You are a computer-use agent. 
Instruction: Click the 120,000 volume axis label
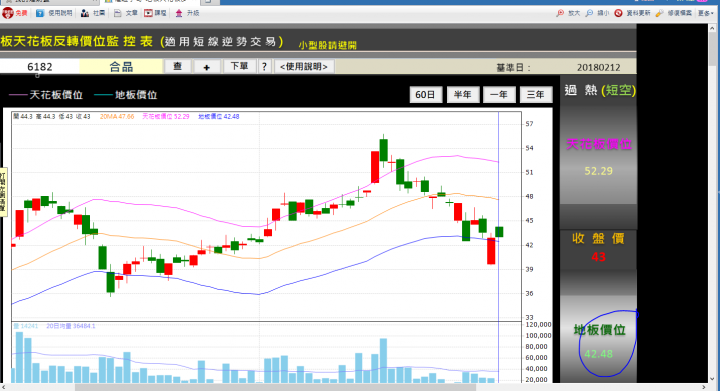tap(538, 324)
